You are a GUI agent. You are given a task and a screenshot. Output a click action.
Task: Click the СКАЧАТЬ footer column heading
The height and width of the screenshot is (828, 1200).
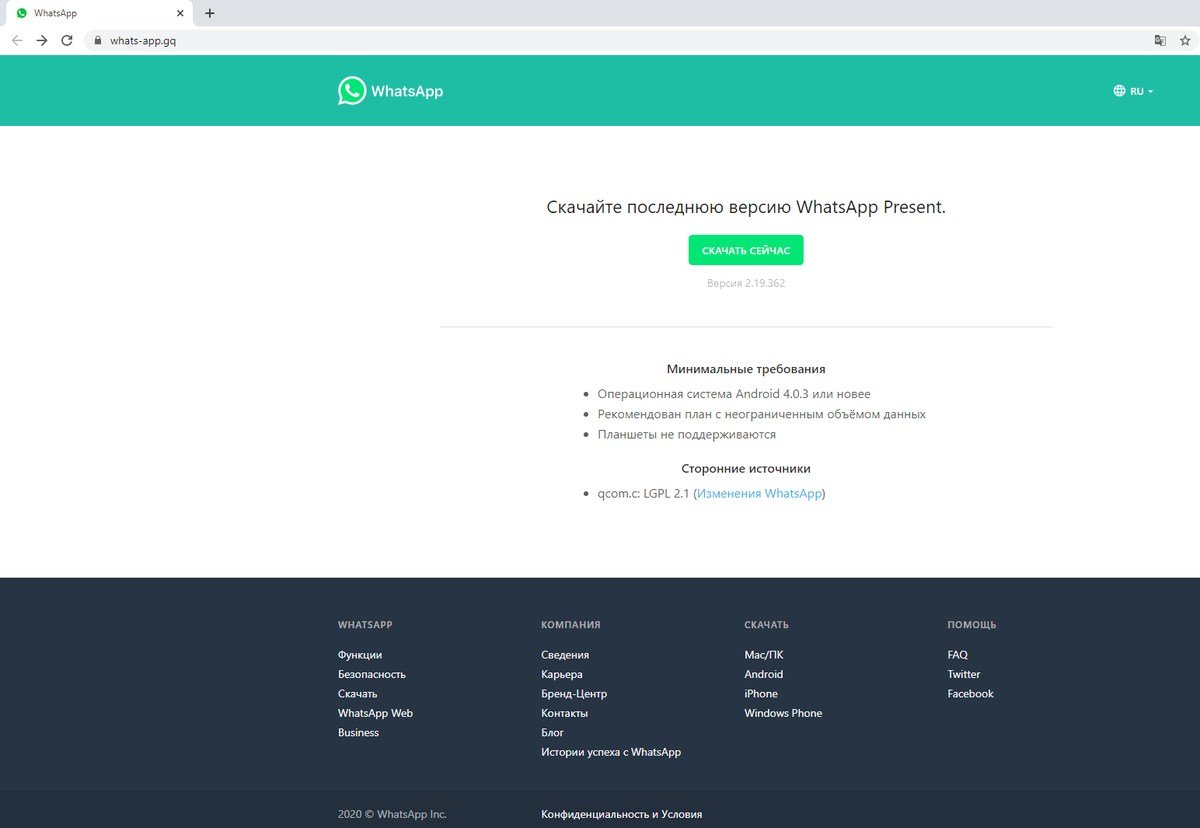coord(767,625)
